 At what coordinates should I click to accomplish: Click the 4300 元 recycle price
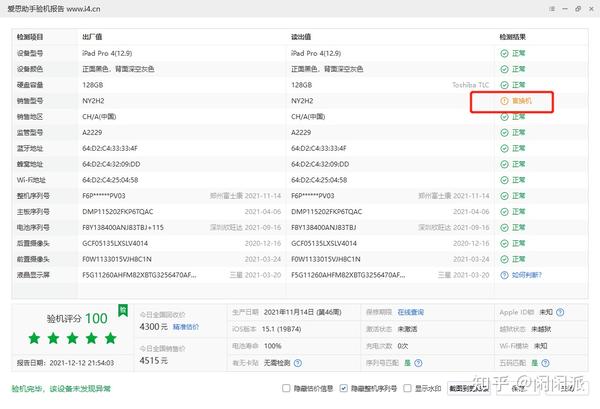click(153, 327)
